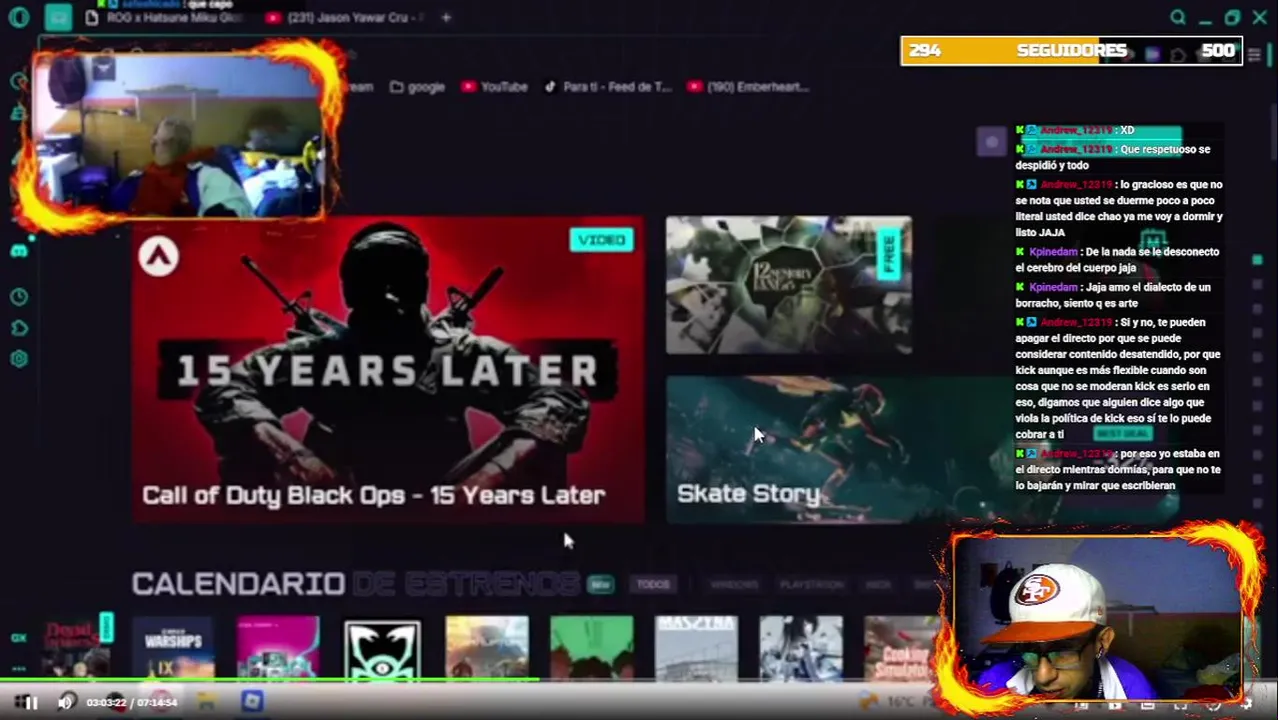Open the green cover game tile
Viewport: 1278px width, 720px height.
591,648
